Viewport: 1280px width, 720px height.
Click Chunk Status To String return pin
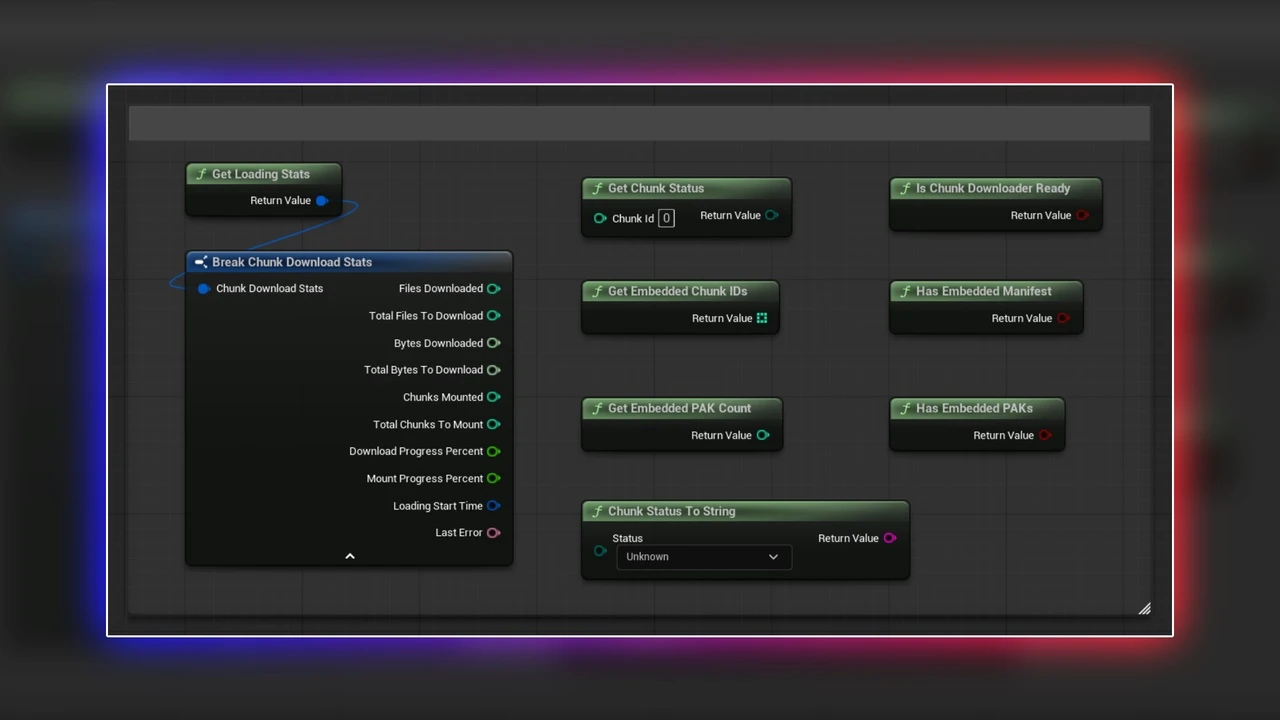pyautogui.click(x=889, y=538)
